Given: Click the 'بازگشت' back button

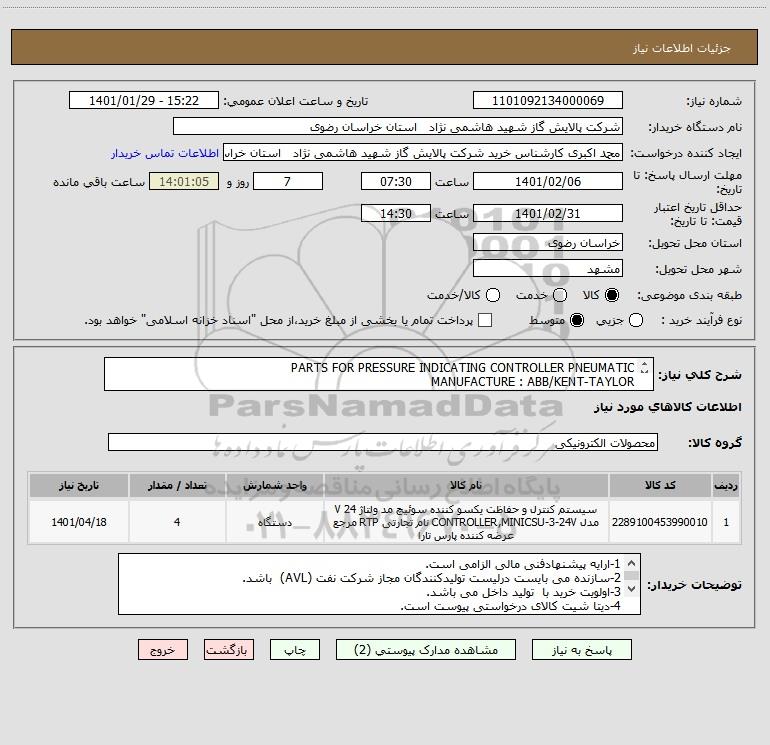Looking at the screenshot, I should pyautogui.click(x=229, y=650).
